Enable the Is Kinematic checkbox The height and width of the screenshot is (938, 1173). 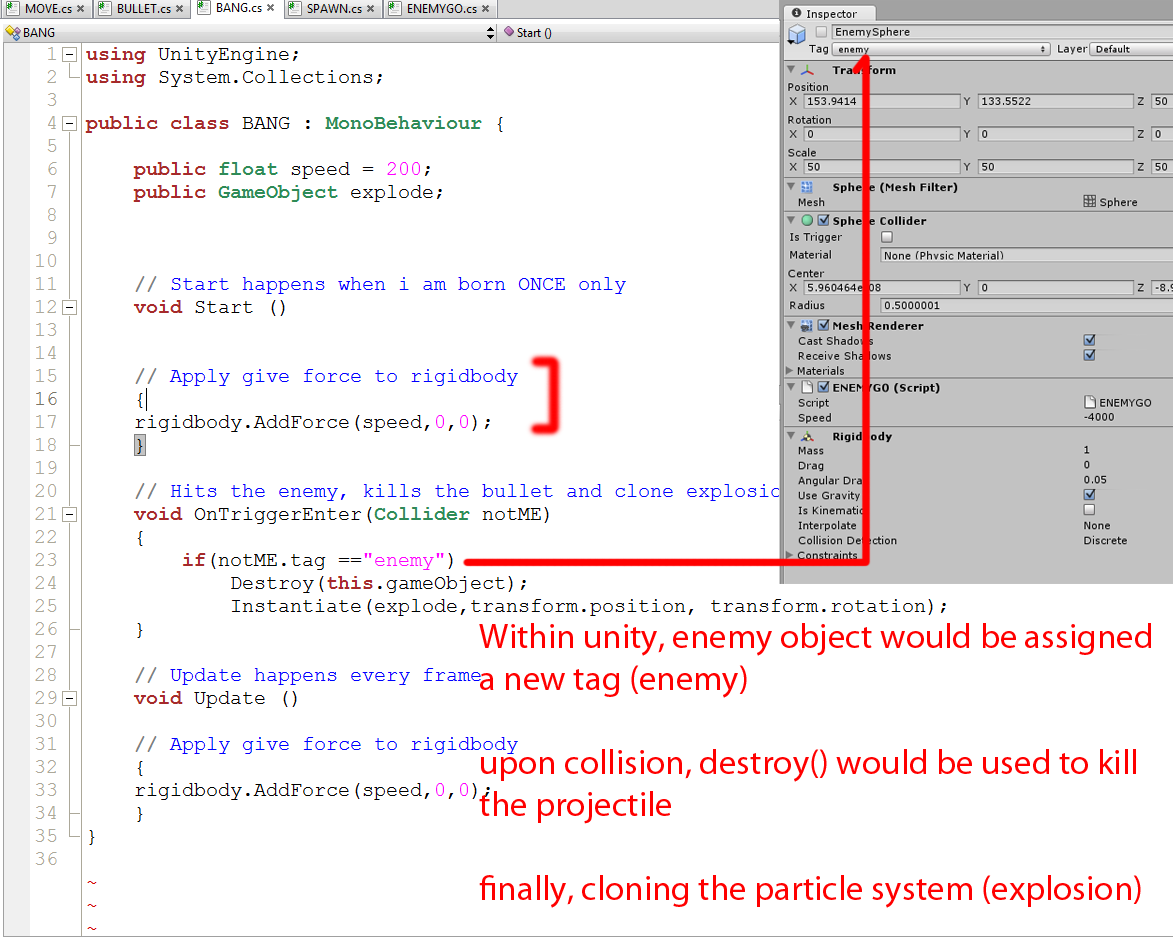click(x=1089, y=510)
